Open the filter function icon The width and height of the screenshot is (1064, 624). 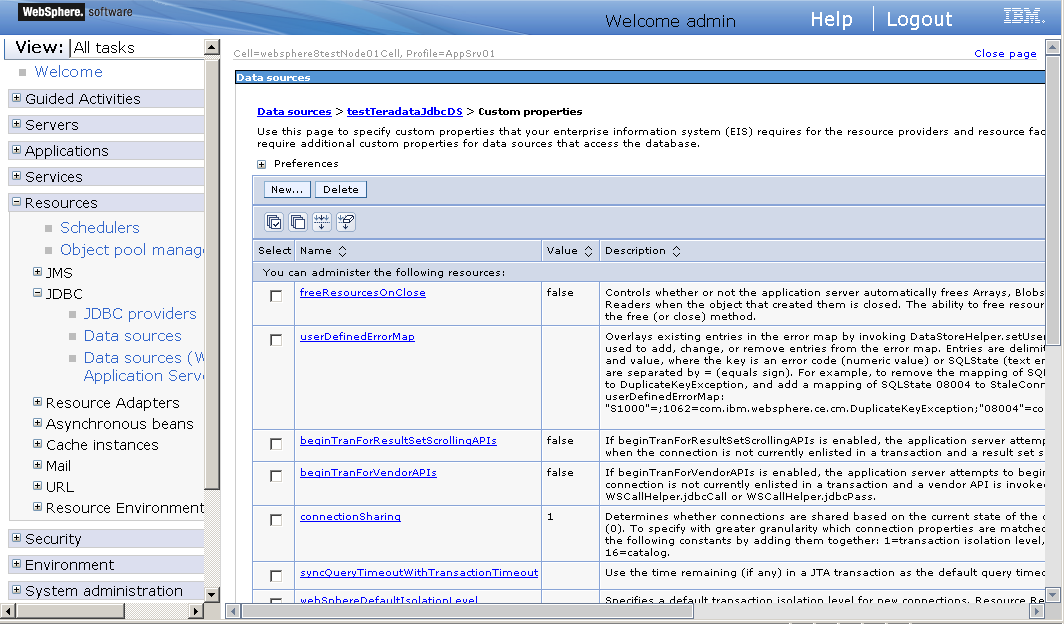pos(321,222)
